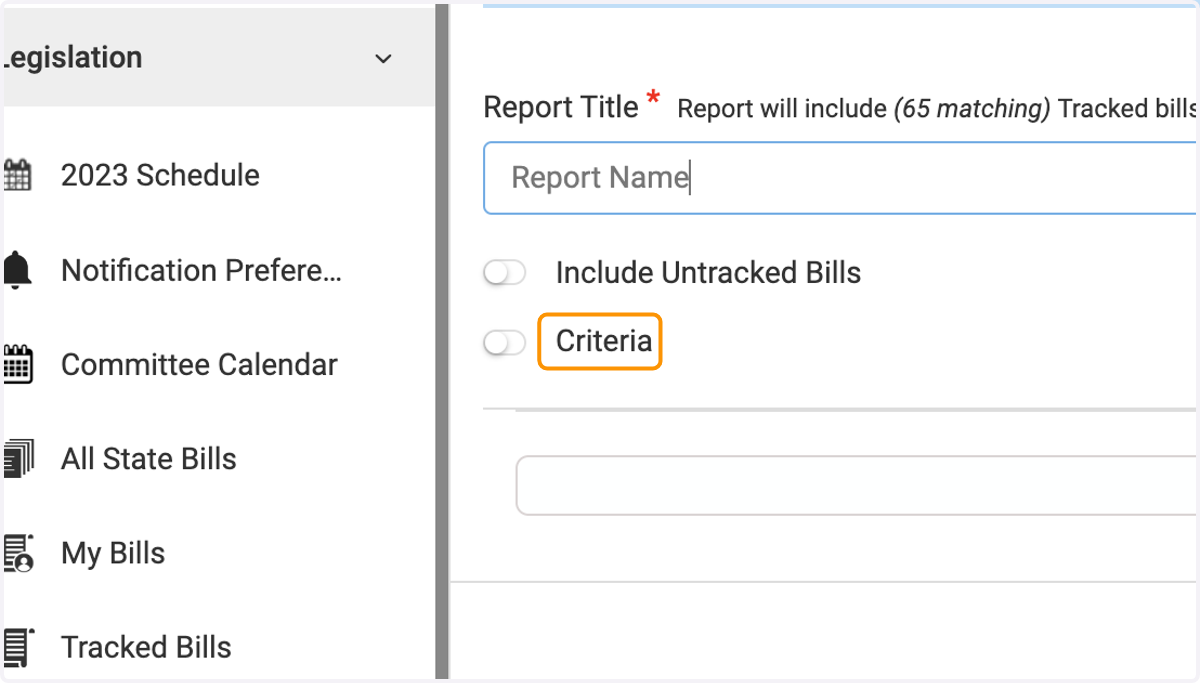
Task: Click the Tracked Bills icon
Action: [x=18, y=647]
